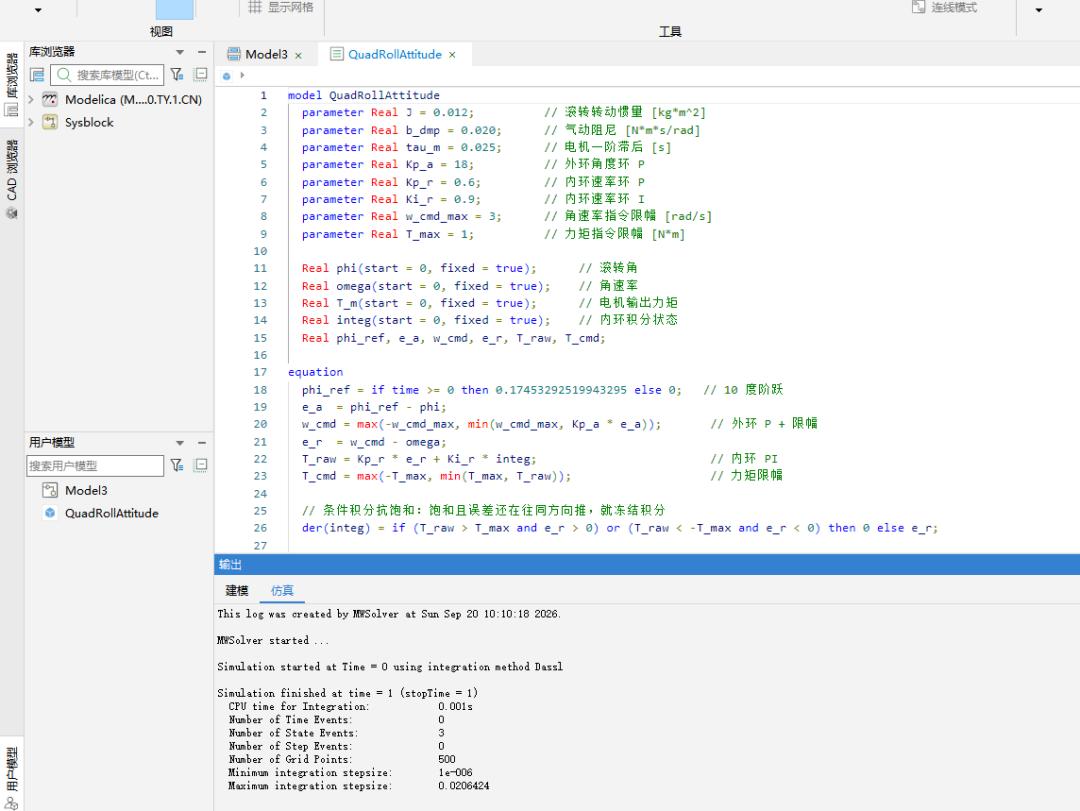Open the library browser panel dropdown arrow

click(180, 52)
